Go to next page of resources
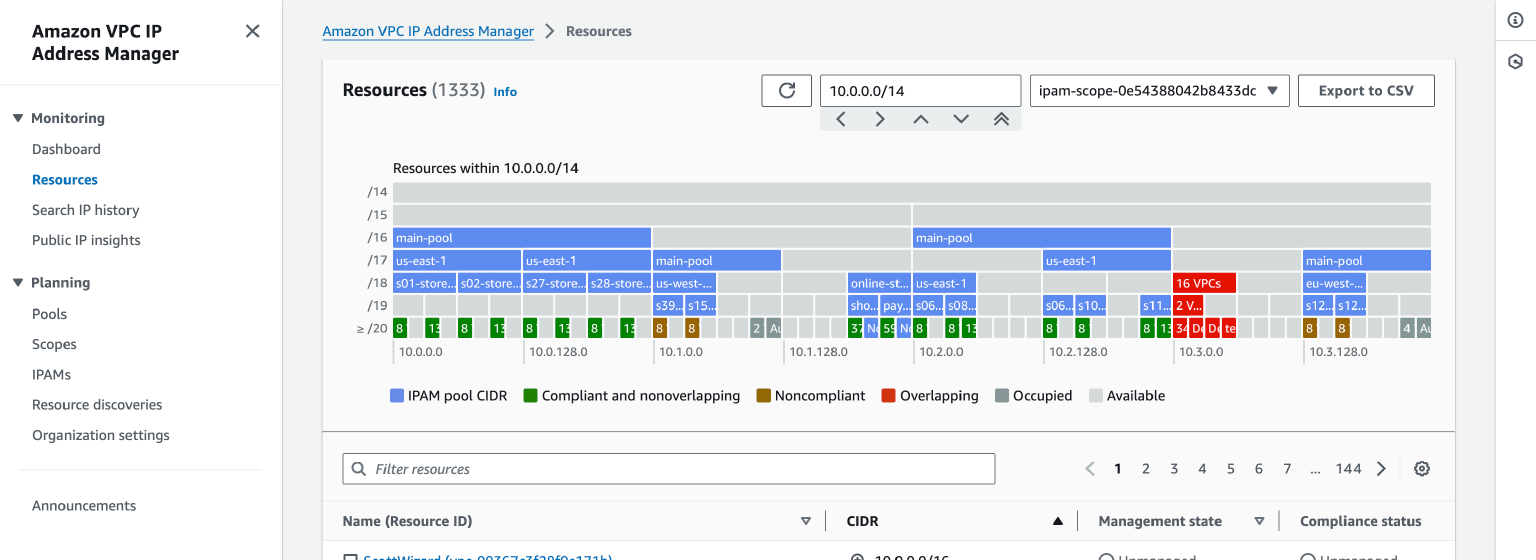Screen dimensions: 1536x560 click(1381, 468)
